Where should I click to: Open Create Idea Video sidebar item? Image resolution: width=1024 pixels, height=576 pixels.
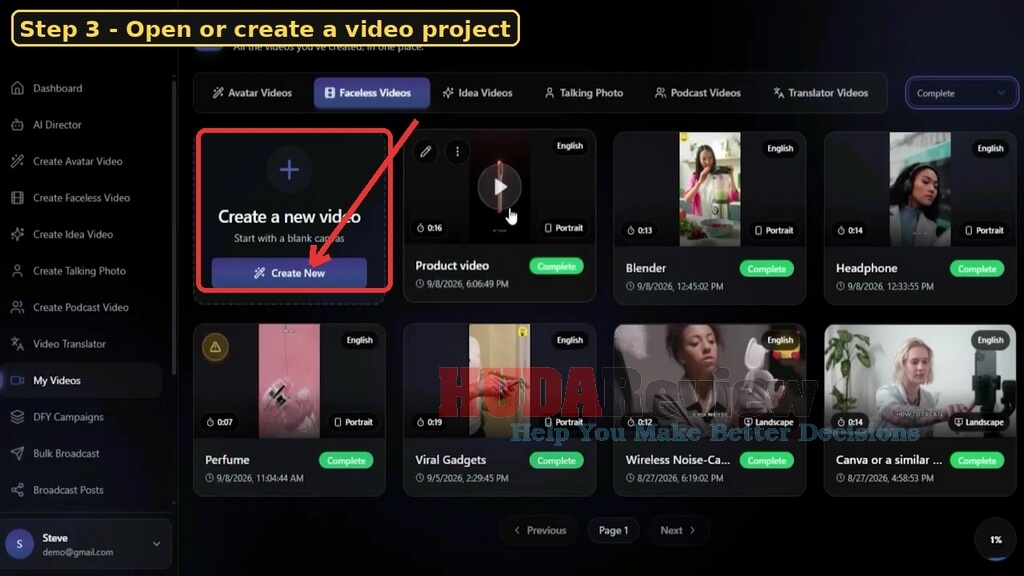coord(62,234)
